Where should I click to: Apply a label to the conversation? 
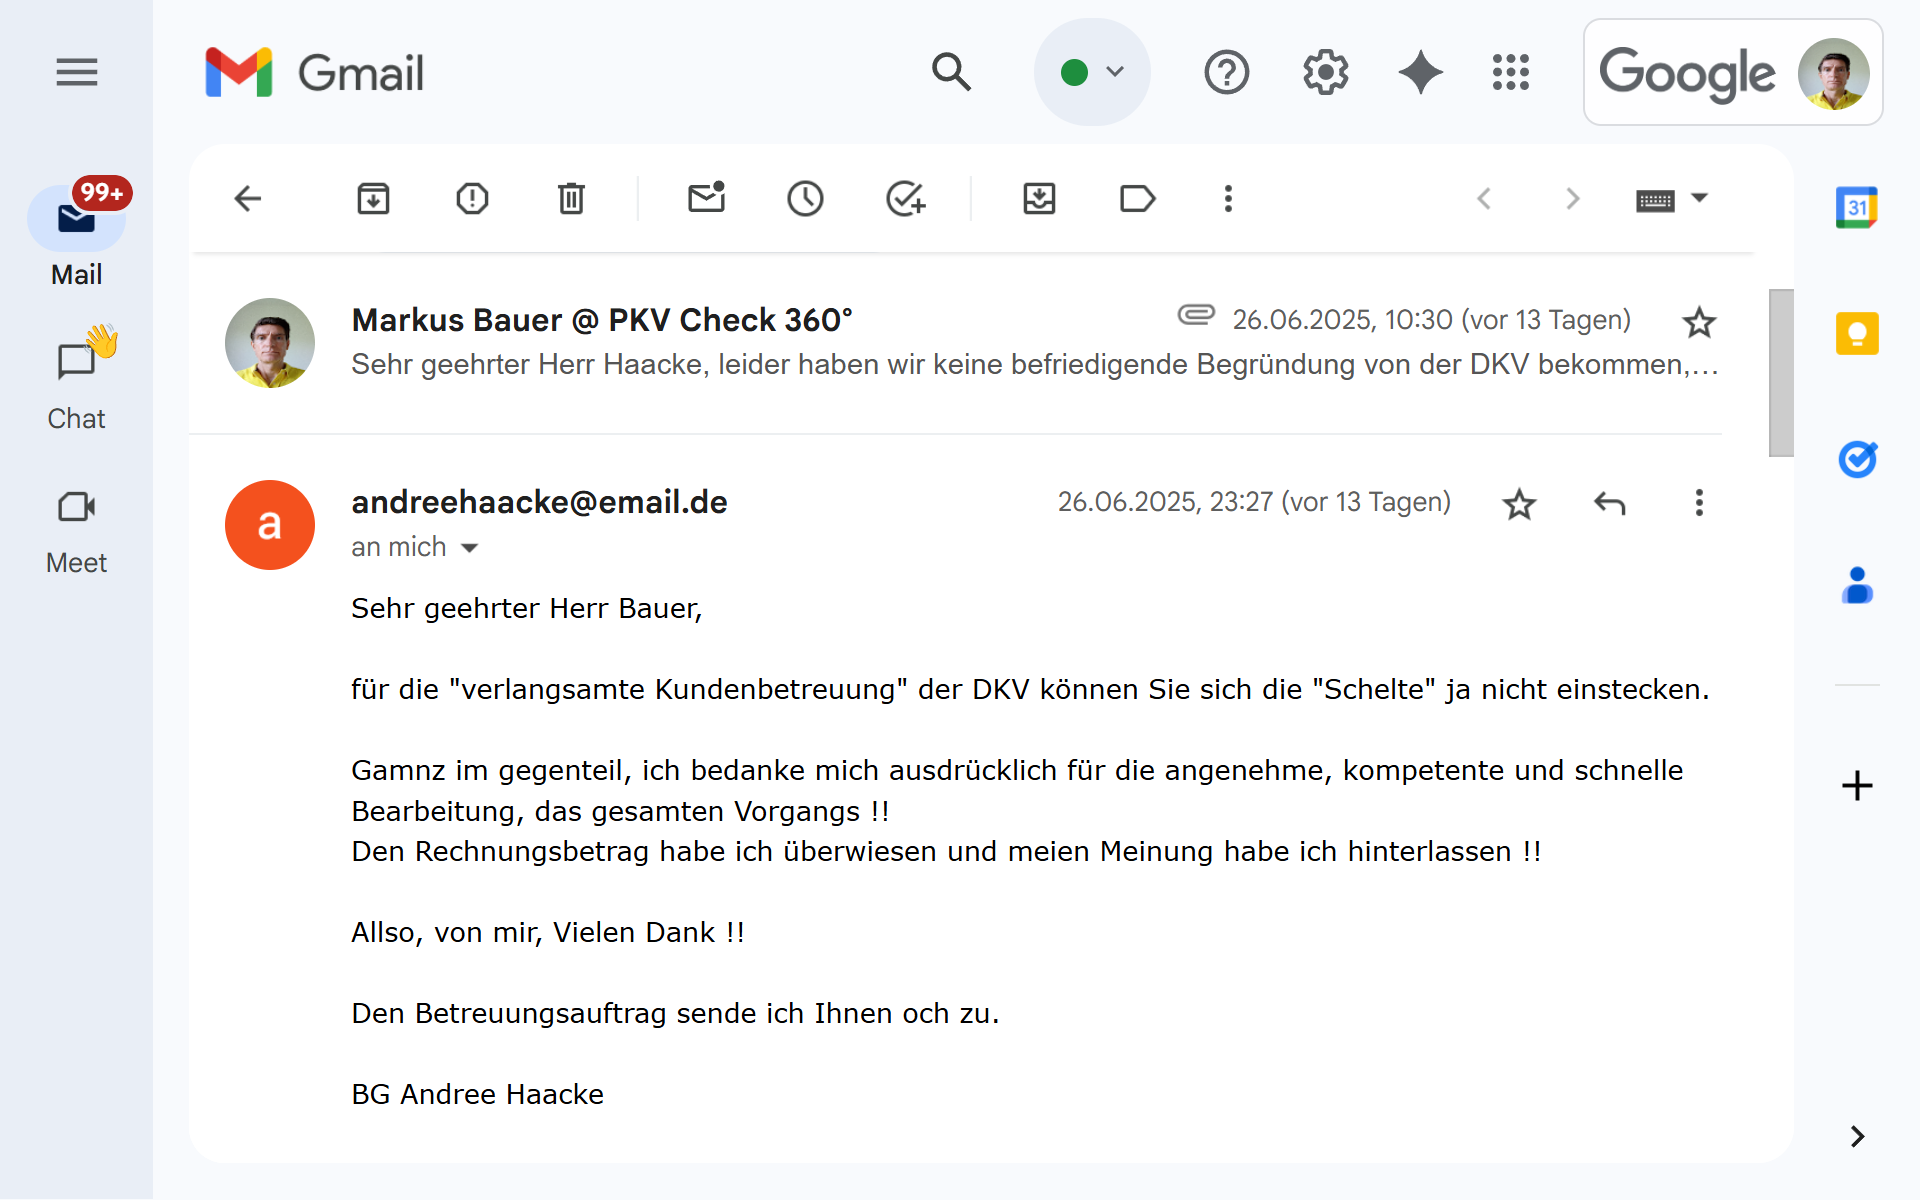point(1137,198)
